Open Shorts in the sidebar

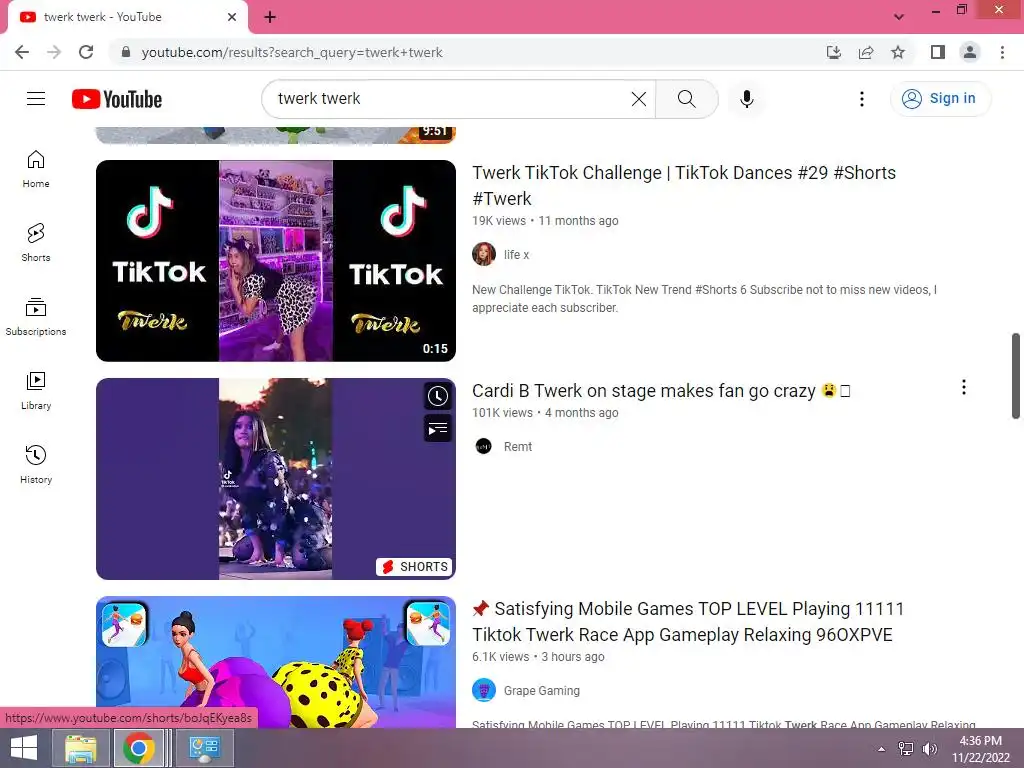[x=36, y=243]
